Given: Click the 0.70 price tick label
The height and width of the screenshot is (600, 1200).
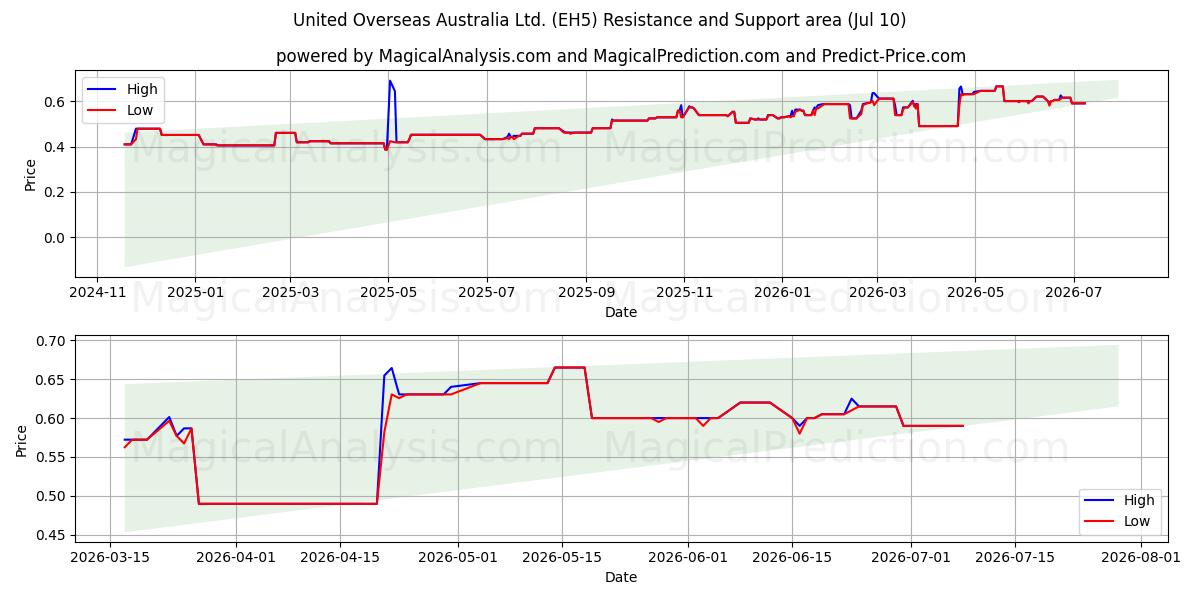Looking at the screenshot, I should click(x=52, y=341).
